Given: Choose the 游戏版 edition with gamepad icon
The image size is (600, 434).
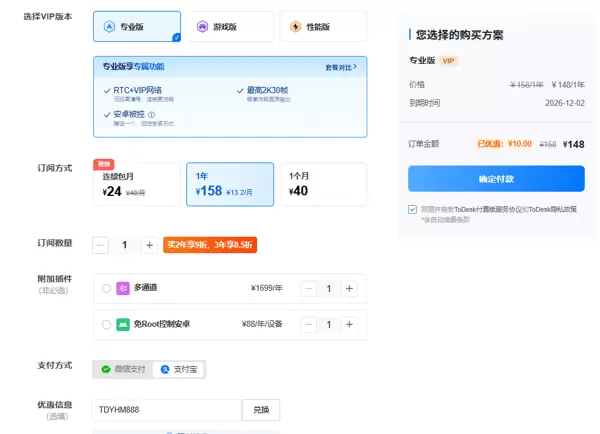Looking at the screenshot, I should click(x=229, y=27).
